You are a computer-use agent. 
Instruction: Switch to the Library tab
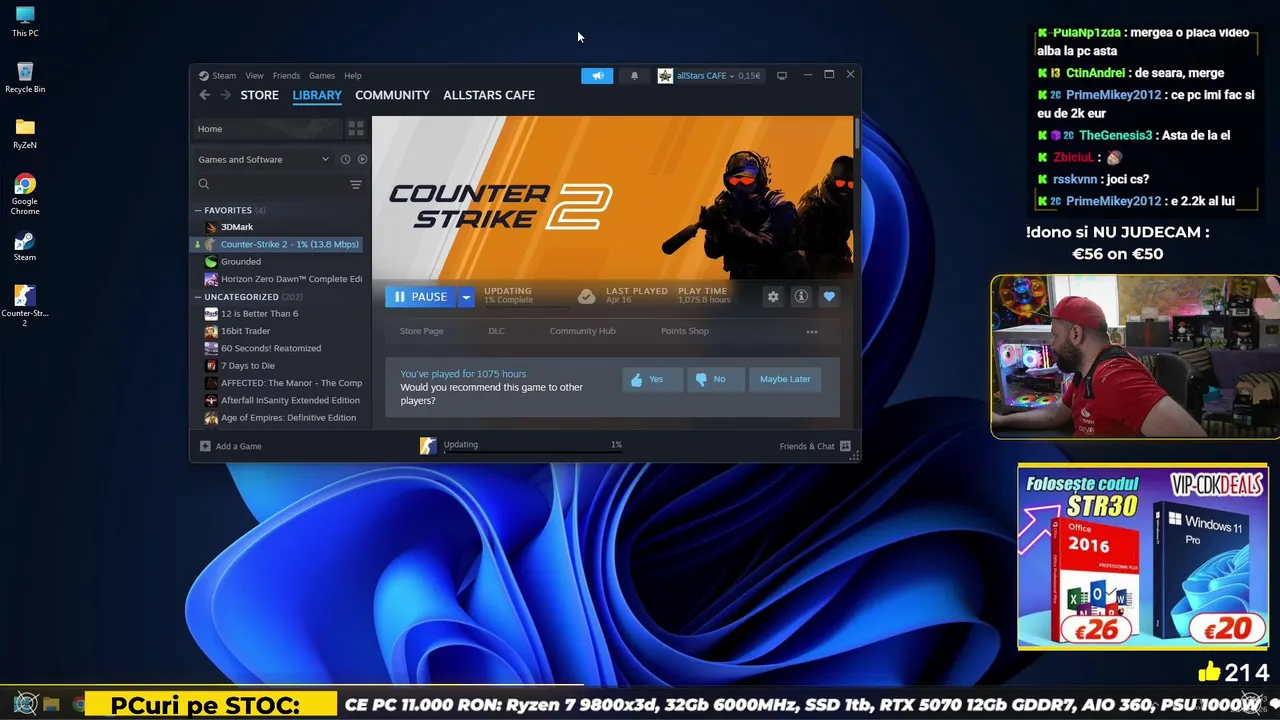[x=317, y=95]
